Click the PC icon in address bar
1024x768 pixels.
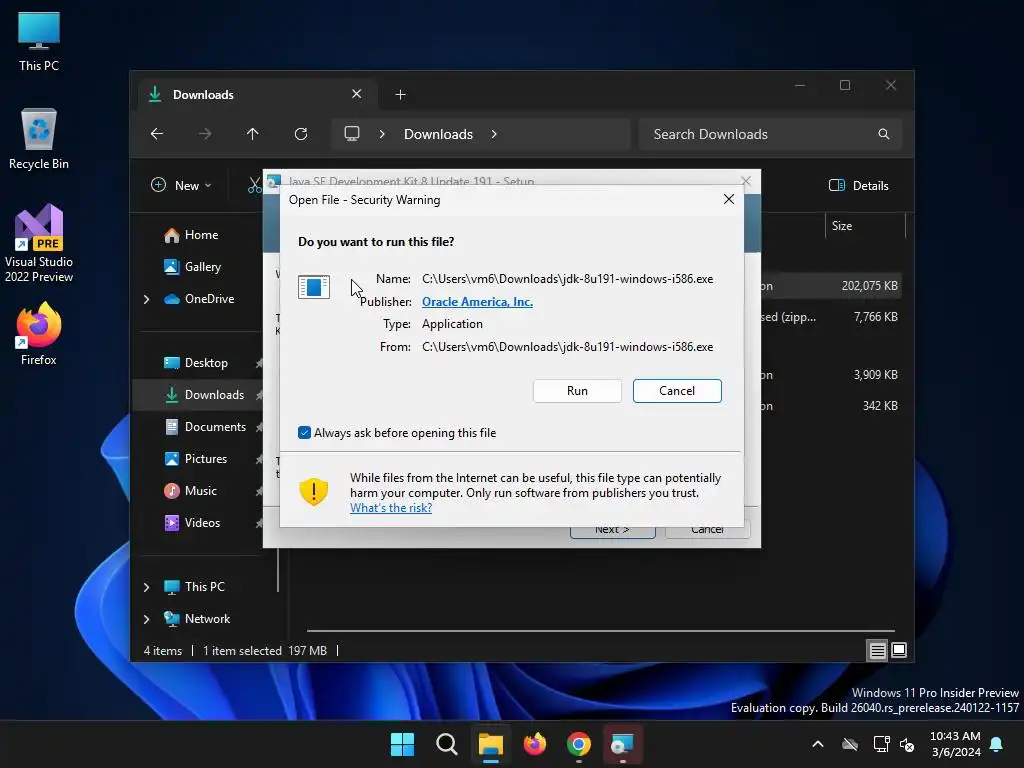tap(352, 134)
